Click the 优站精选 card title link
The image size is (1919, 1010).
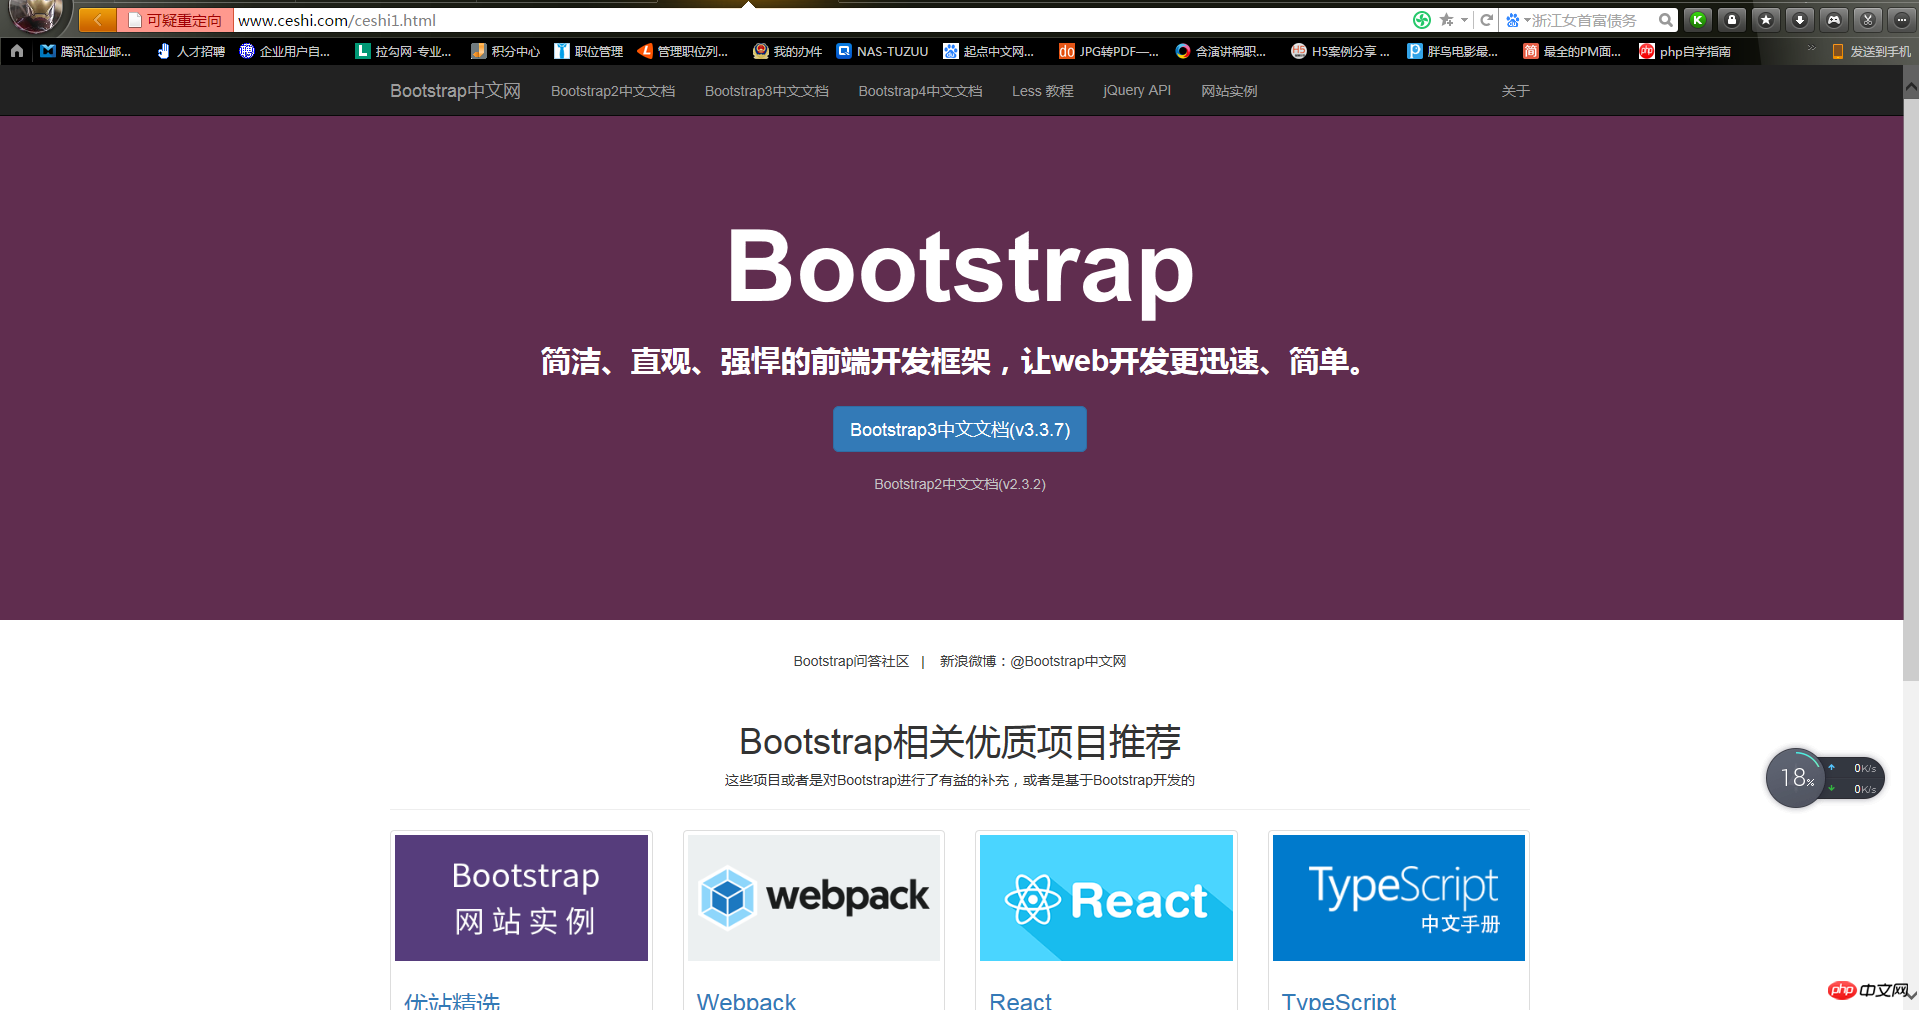click(452, 1000)
